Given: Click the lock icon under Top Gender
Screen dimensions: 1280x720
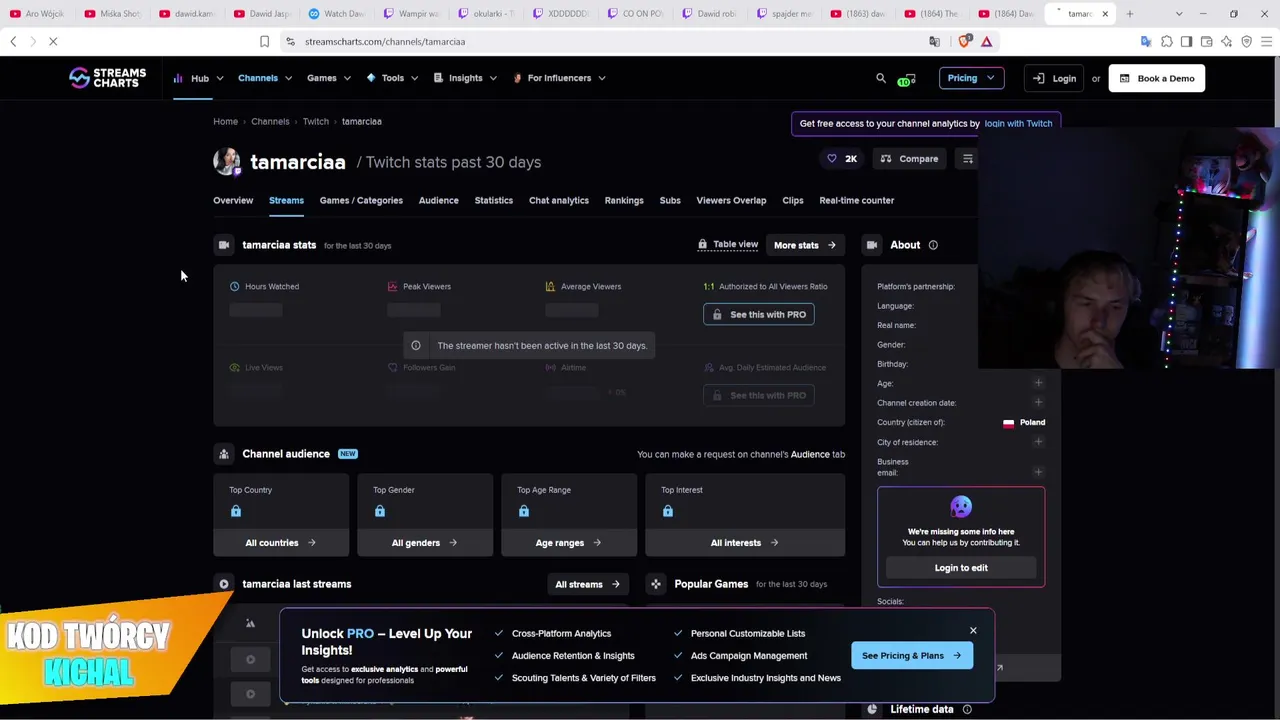Looking at the screenshot, I should pos(380,511).
